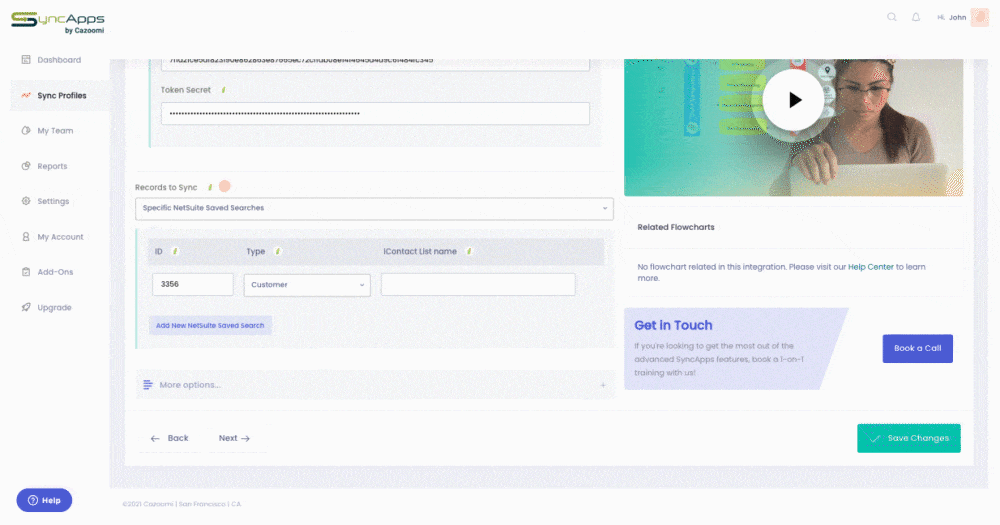Click the iContact List name field

click(478, 285)
